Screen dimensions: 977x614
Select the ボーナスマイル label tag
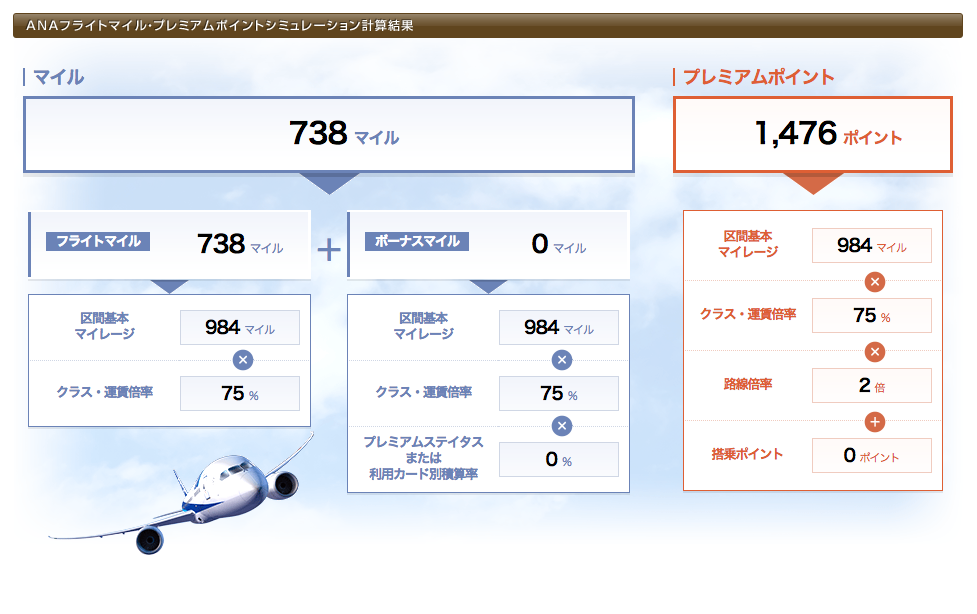(x=417, y=241)
